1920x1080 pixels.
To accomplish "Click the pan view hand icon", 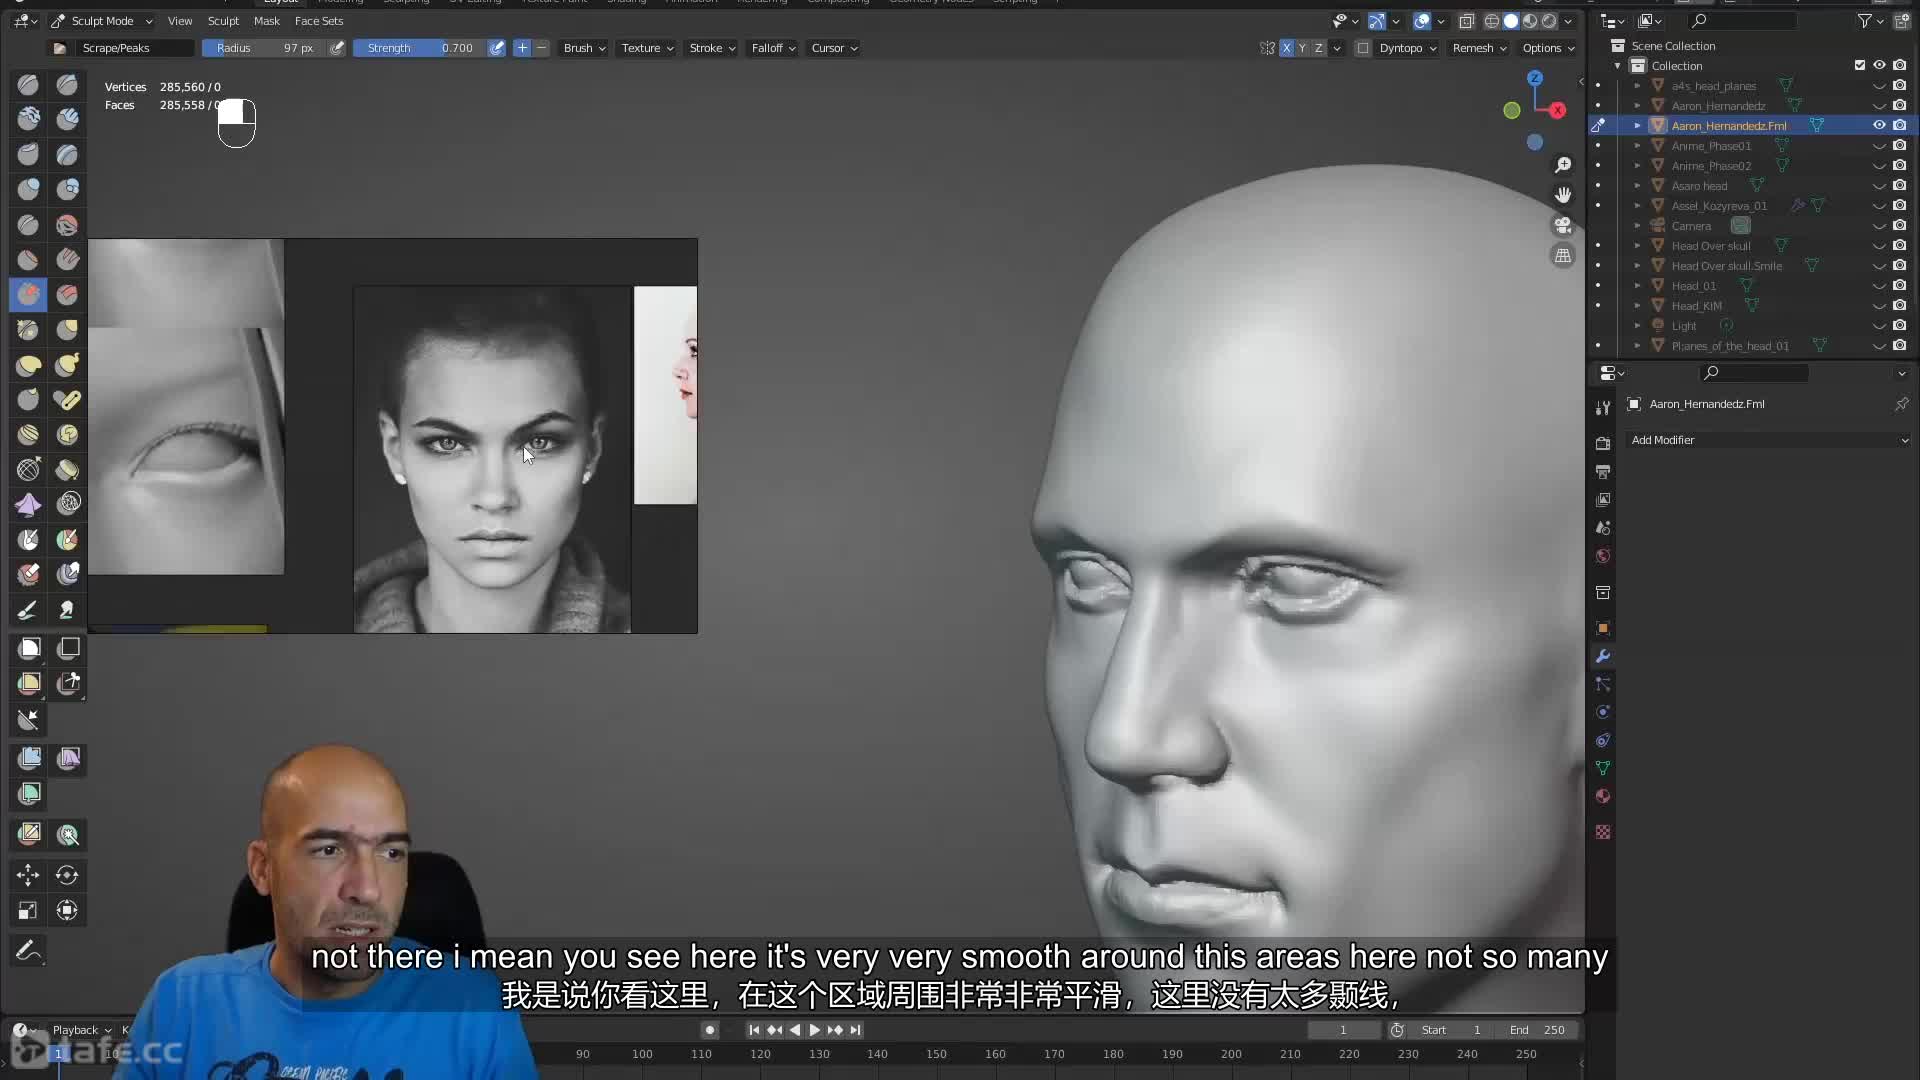I will (1563, 195).
